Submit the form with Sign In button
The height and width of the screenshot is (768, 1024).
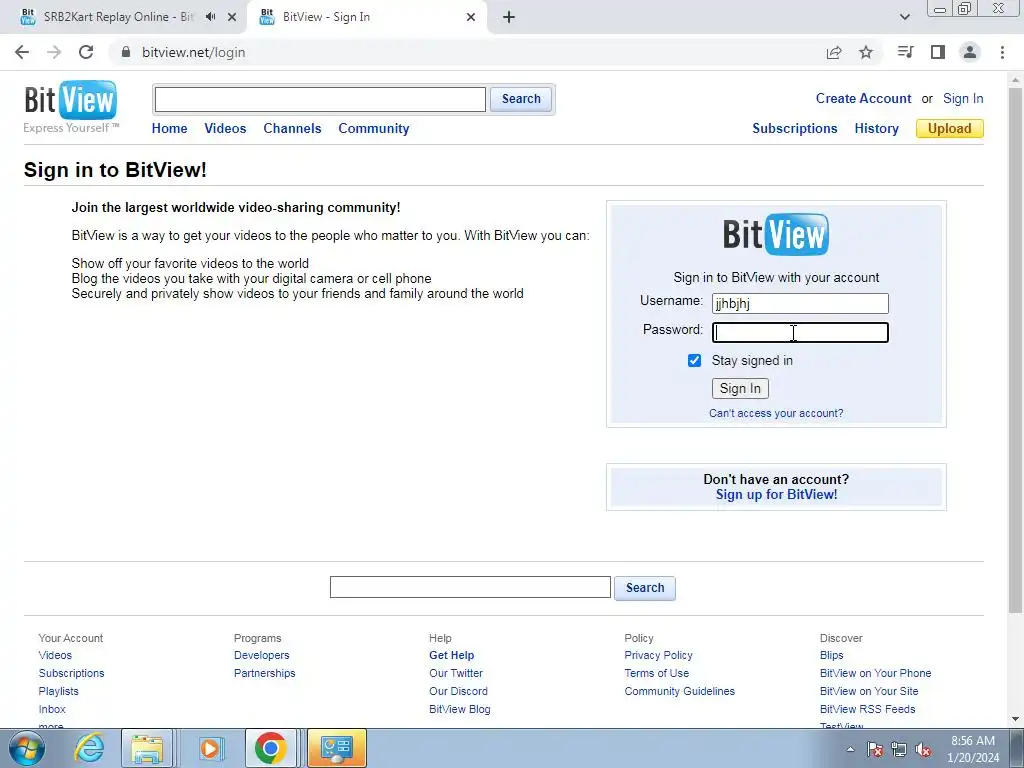740,389
